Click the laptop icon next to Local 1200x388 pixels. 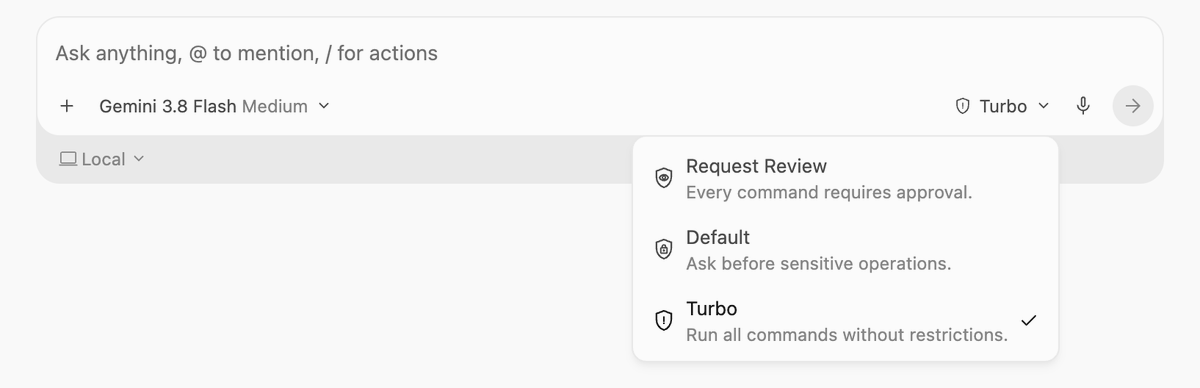tap(68, 159)
